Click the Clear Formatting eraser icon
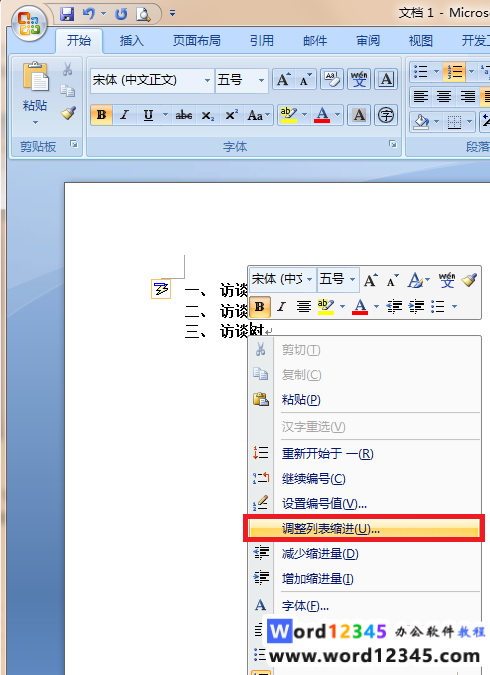 [332, 80]
